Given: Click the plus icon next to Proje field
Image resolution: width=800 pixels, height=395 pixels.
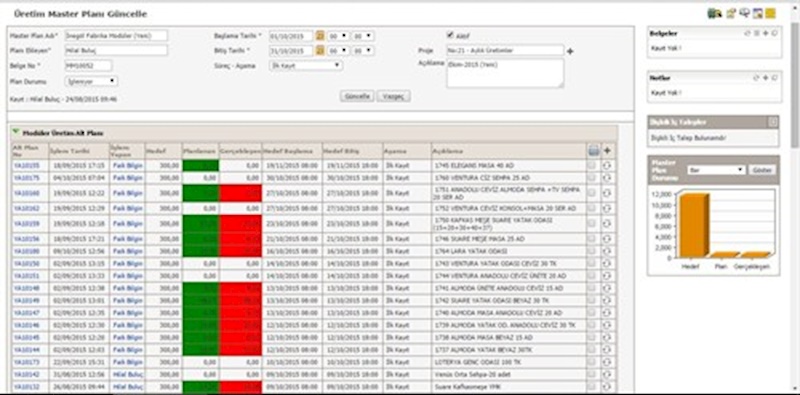Looking at the screenshot, I should click(570, 52).
